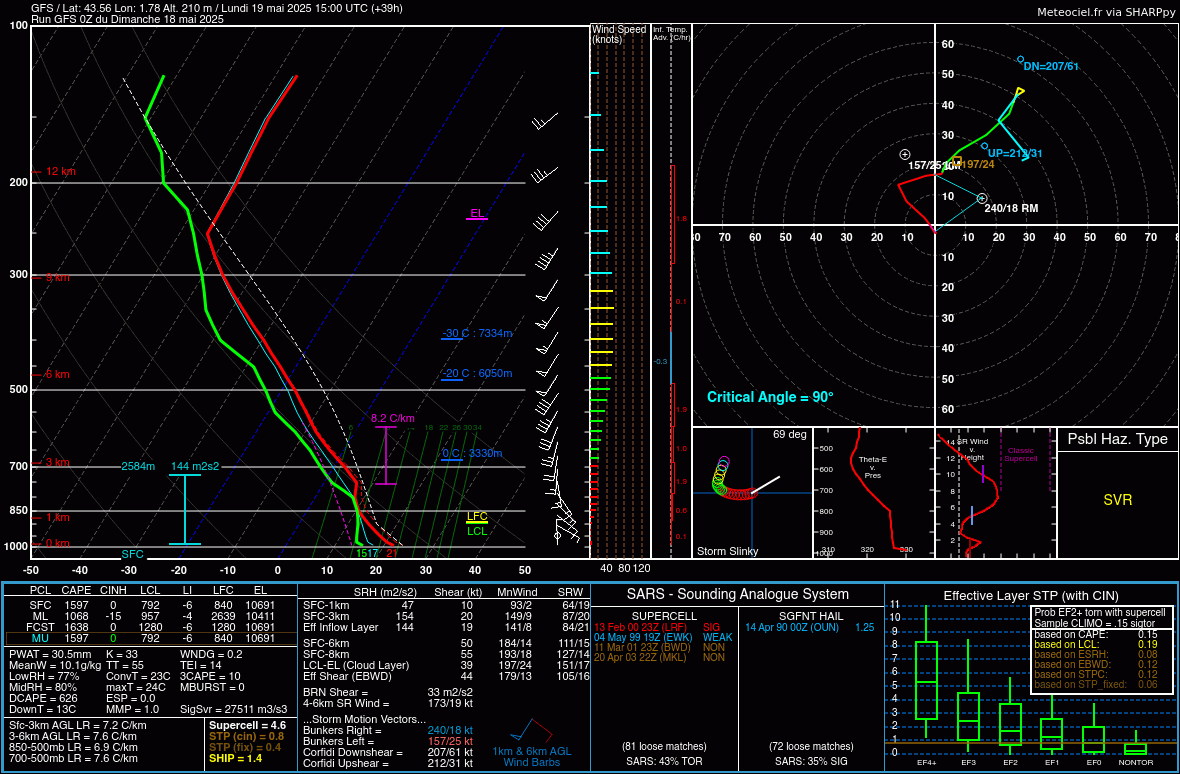1180x774 pixels.
Task: Click the blue and red wind barbs graphic
Action: tap(531, 731)
